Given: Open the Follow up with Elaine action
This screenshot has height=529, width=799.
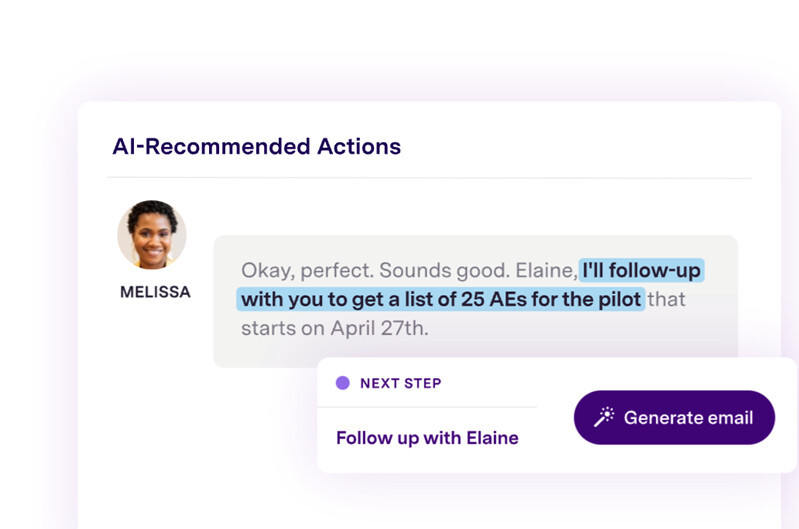Looking at the screenshot, I should pyautogui.click(x=427, y=438).
